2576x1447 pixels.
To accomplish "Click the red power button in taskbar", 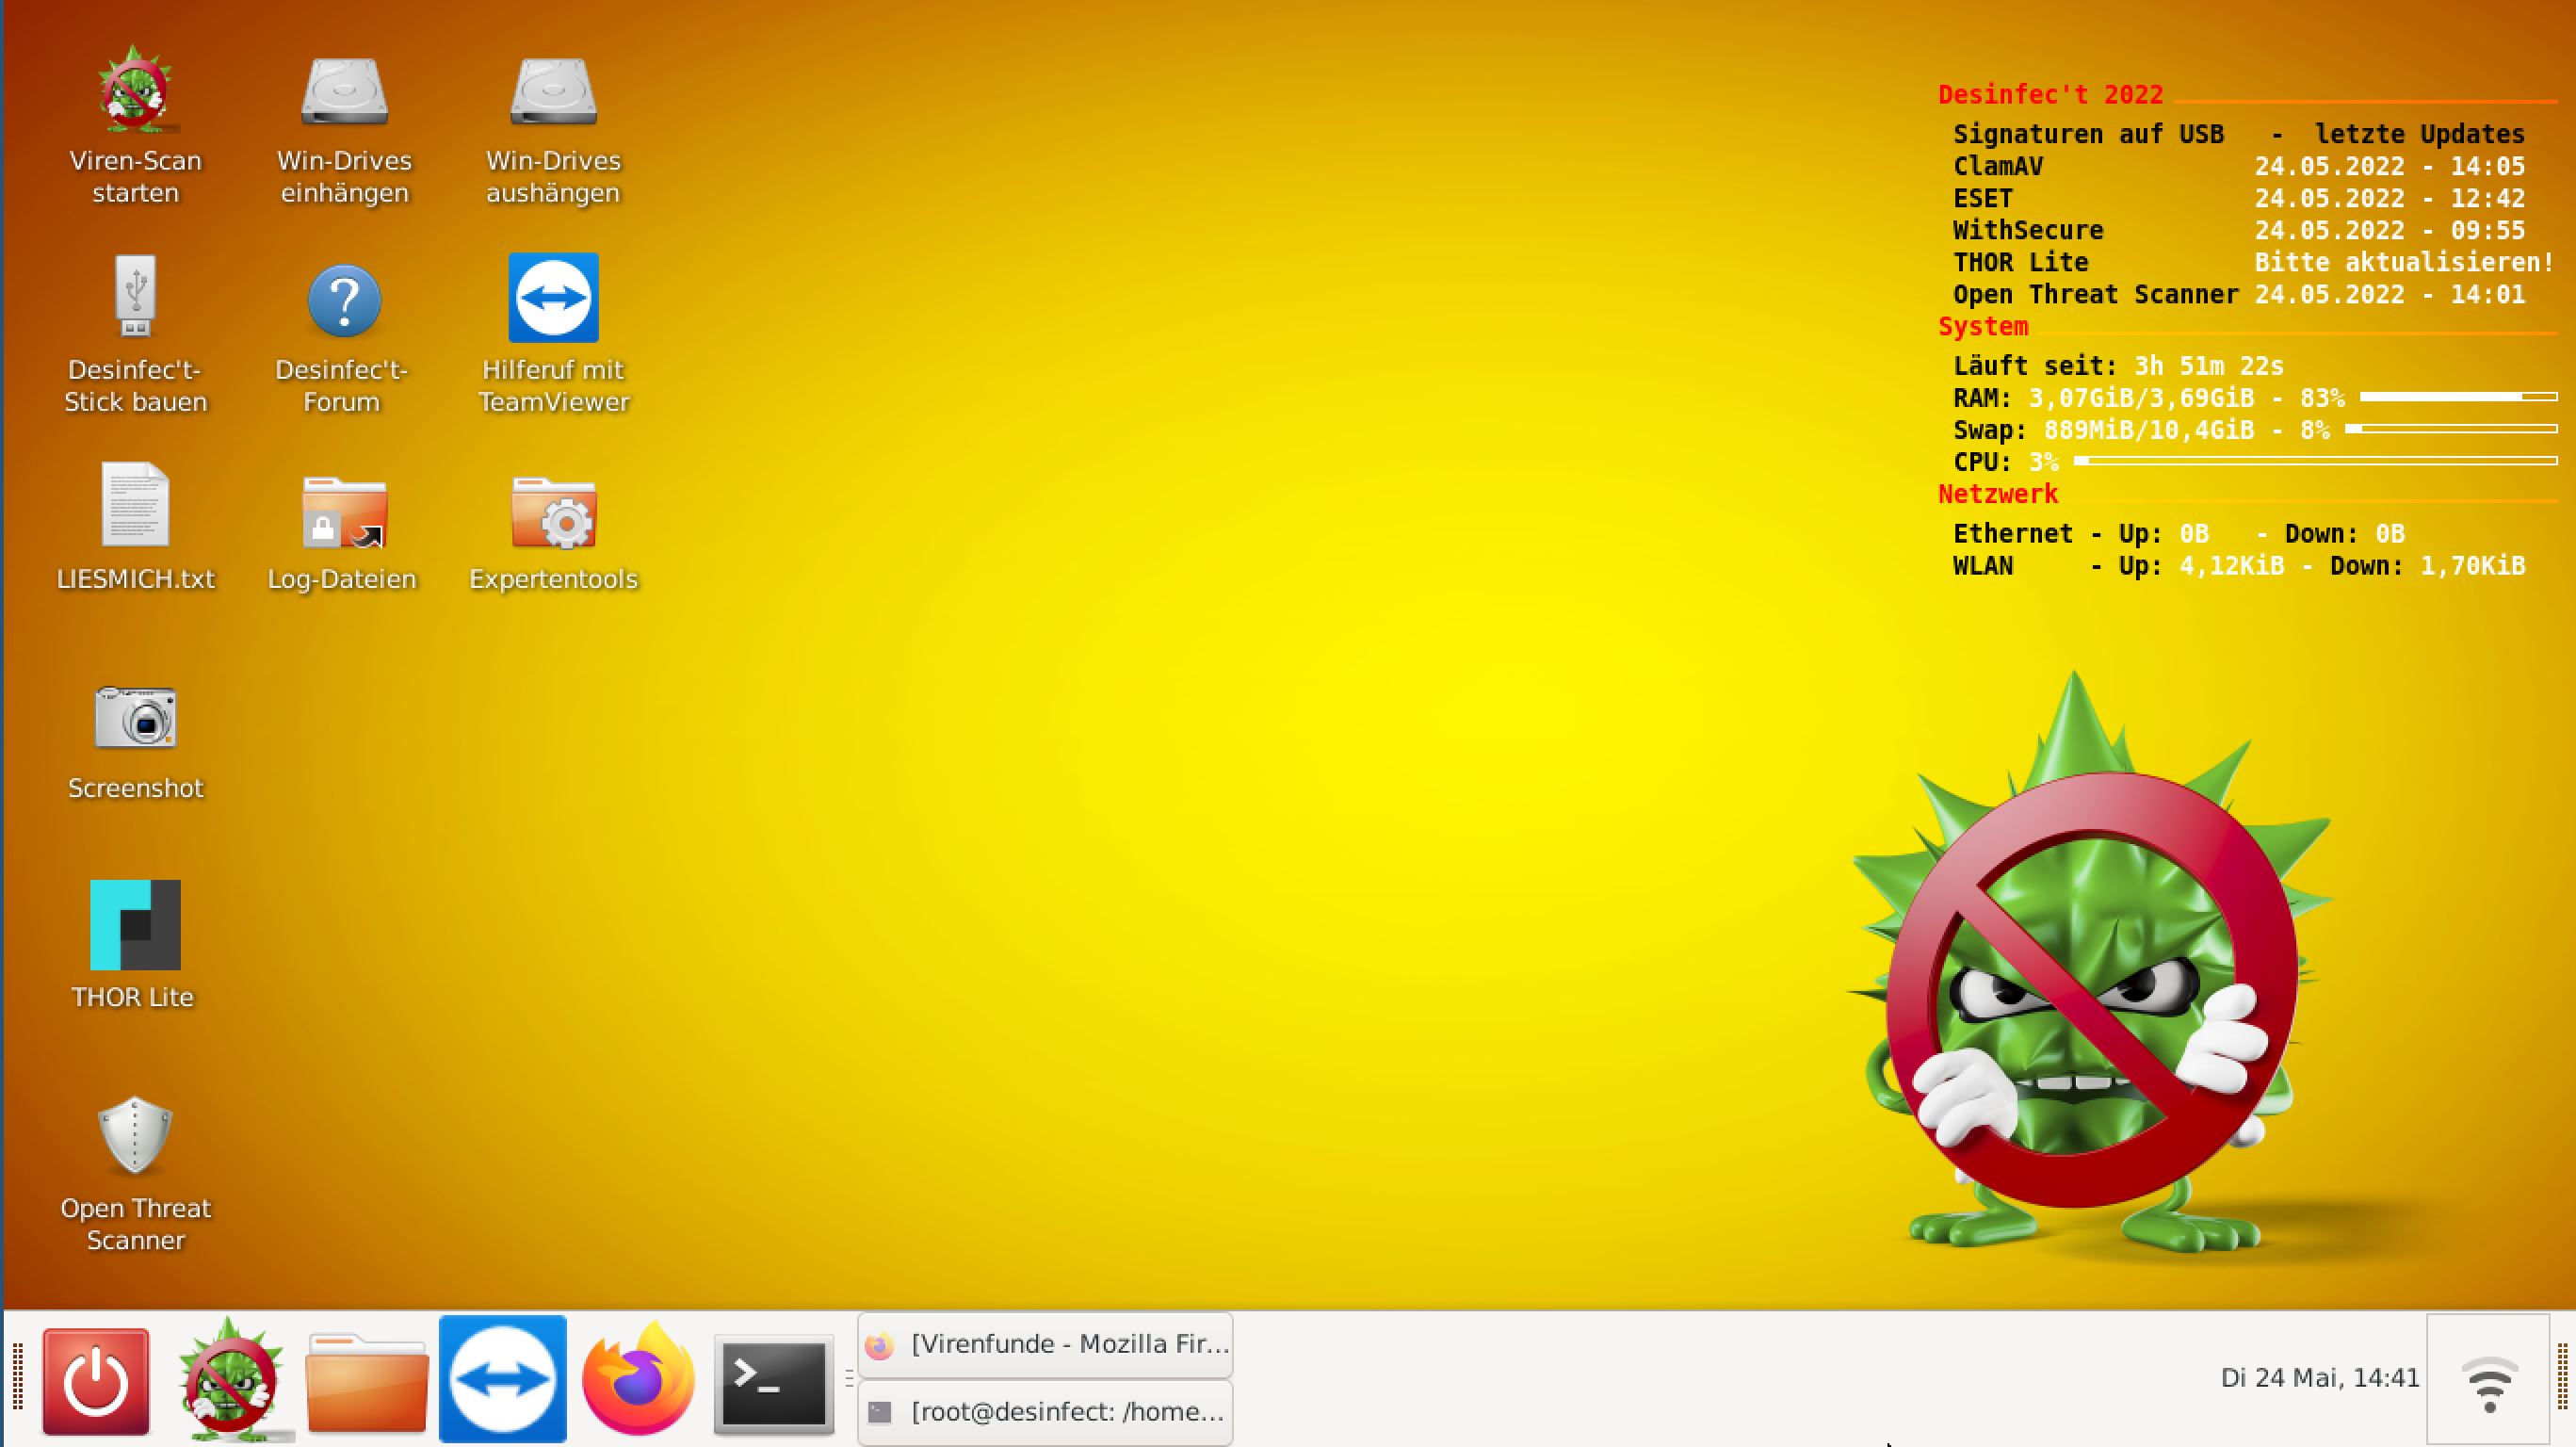I will 96,1382.
